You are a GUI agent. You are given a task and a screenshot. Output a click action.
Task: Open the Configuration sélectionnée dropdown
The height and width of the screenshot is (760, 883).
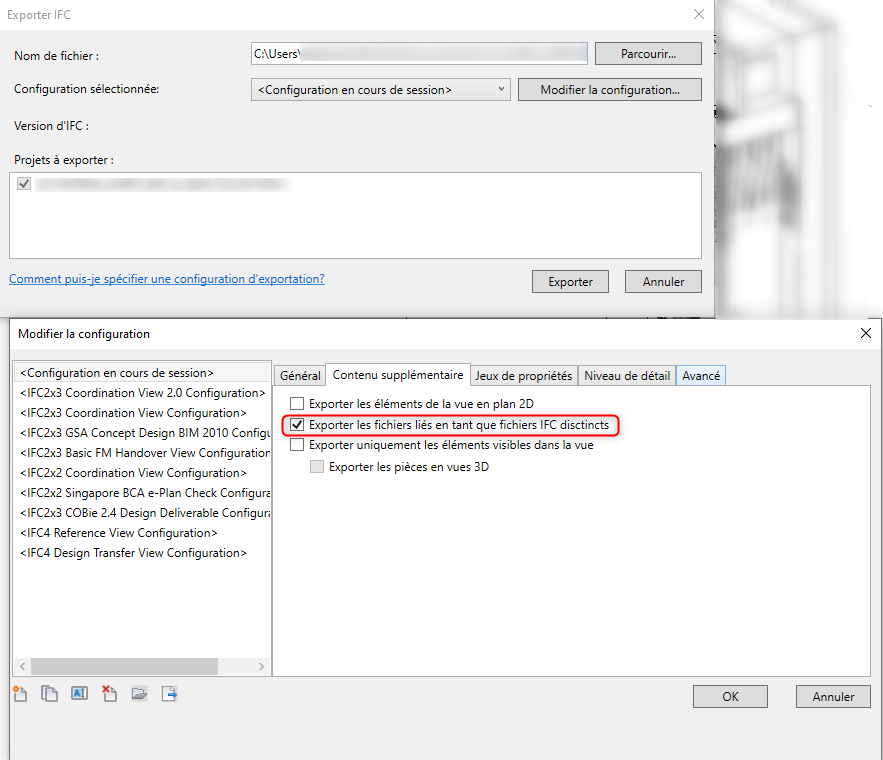(x=380, y=90)
